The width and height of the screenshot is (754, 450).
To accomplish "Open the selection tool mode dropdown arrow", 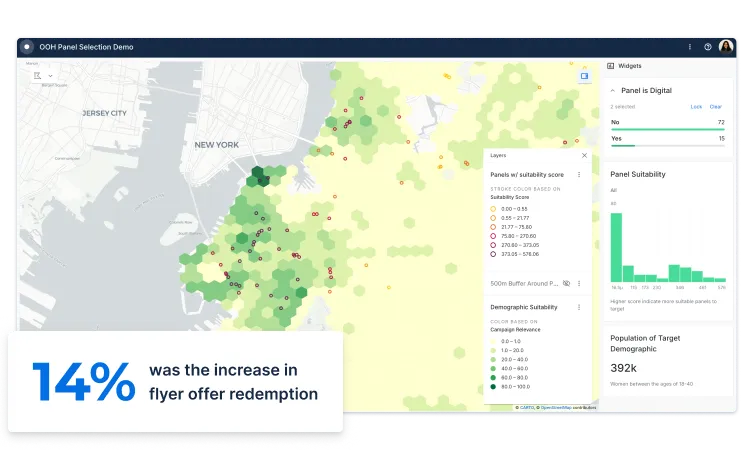I will point(50,75).
